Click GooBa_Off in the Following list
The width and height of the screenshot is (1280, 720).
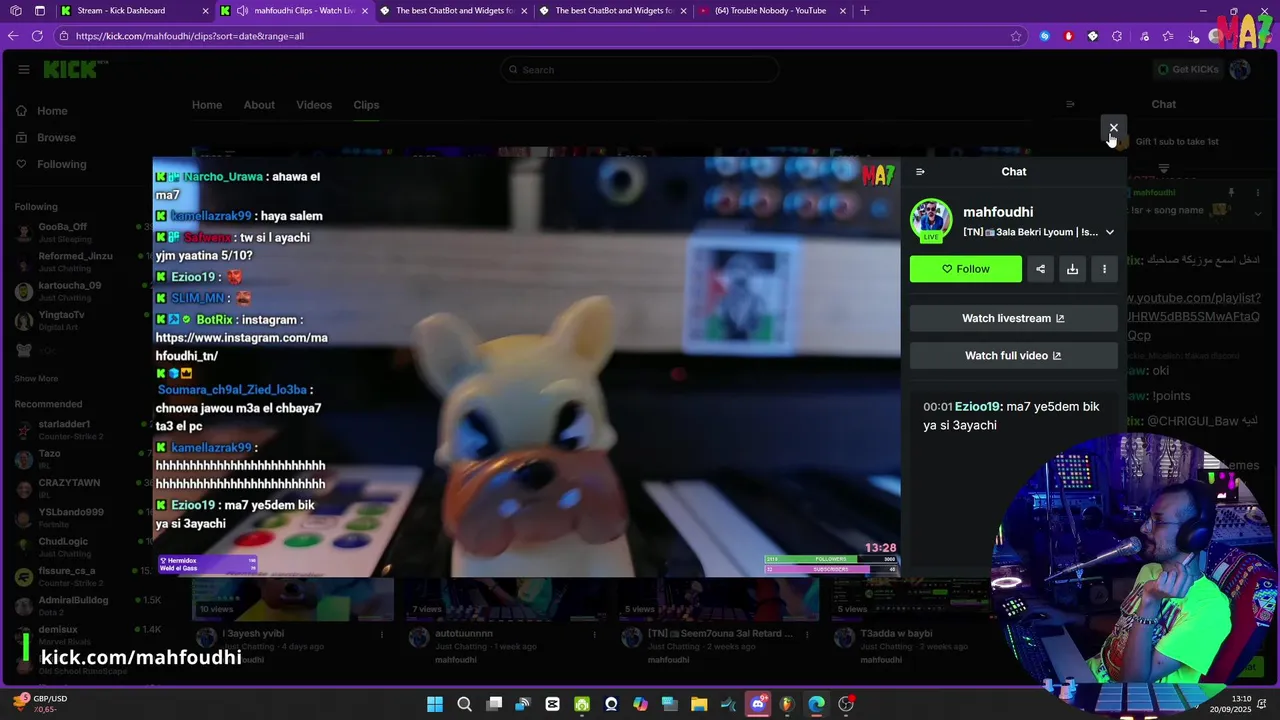(80, 232)
